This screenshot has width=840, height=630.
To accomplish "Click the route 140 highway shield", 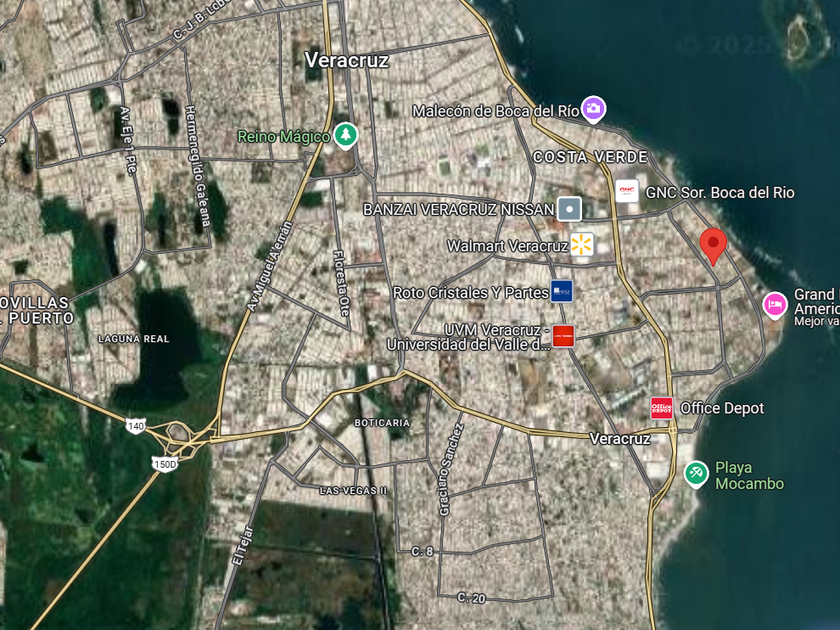I will [136, 426].
